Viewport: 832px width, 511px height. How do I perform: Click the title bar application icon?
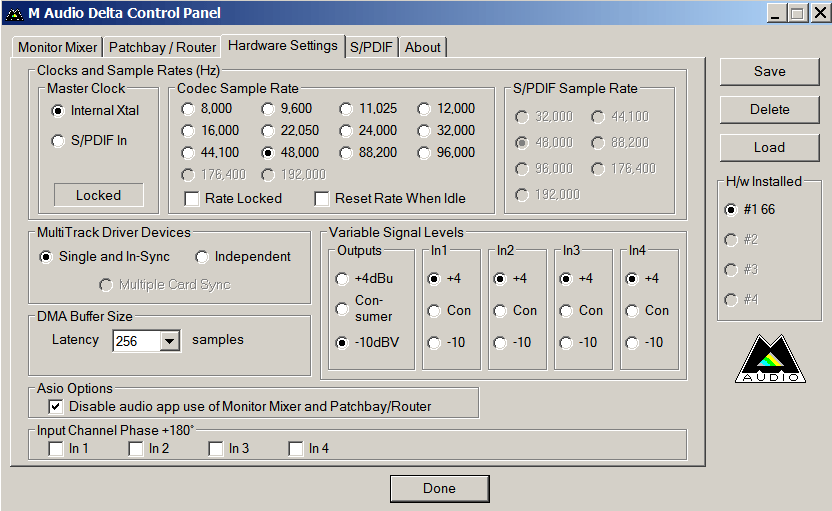point(14,13)
